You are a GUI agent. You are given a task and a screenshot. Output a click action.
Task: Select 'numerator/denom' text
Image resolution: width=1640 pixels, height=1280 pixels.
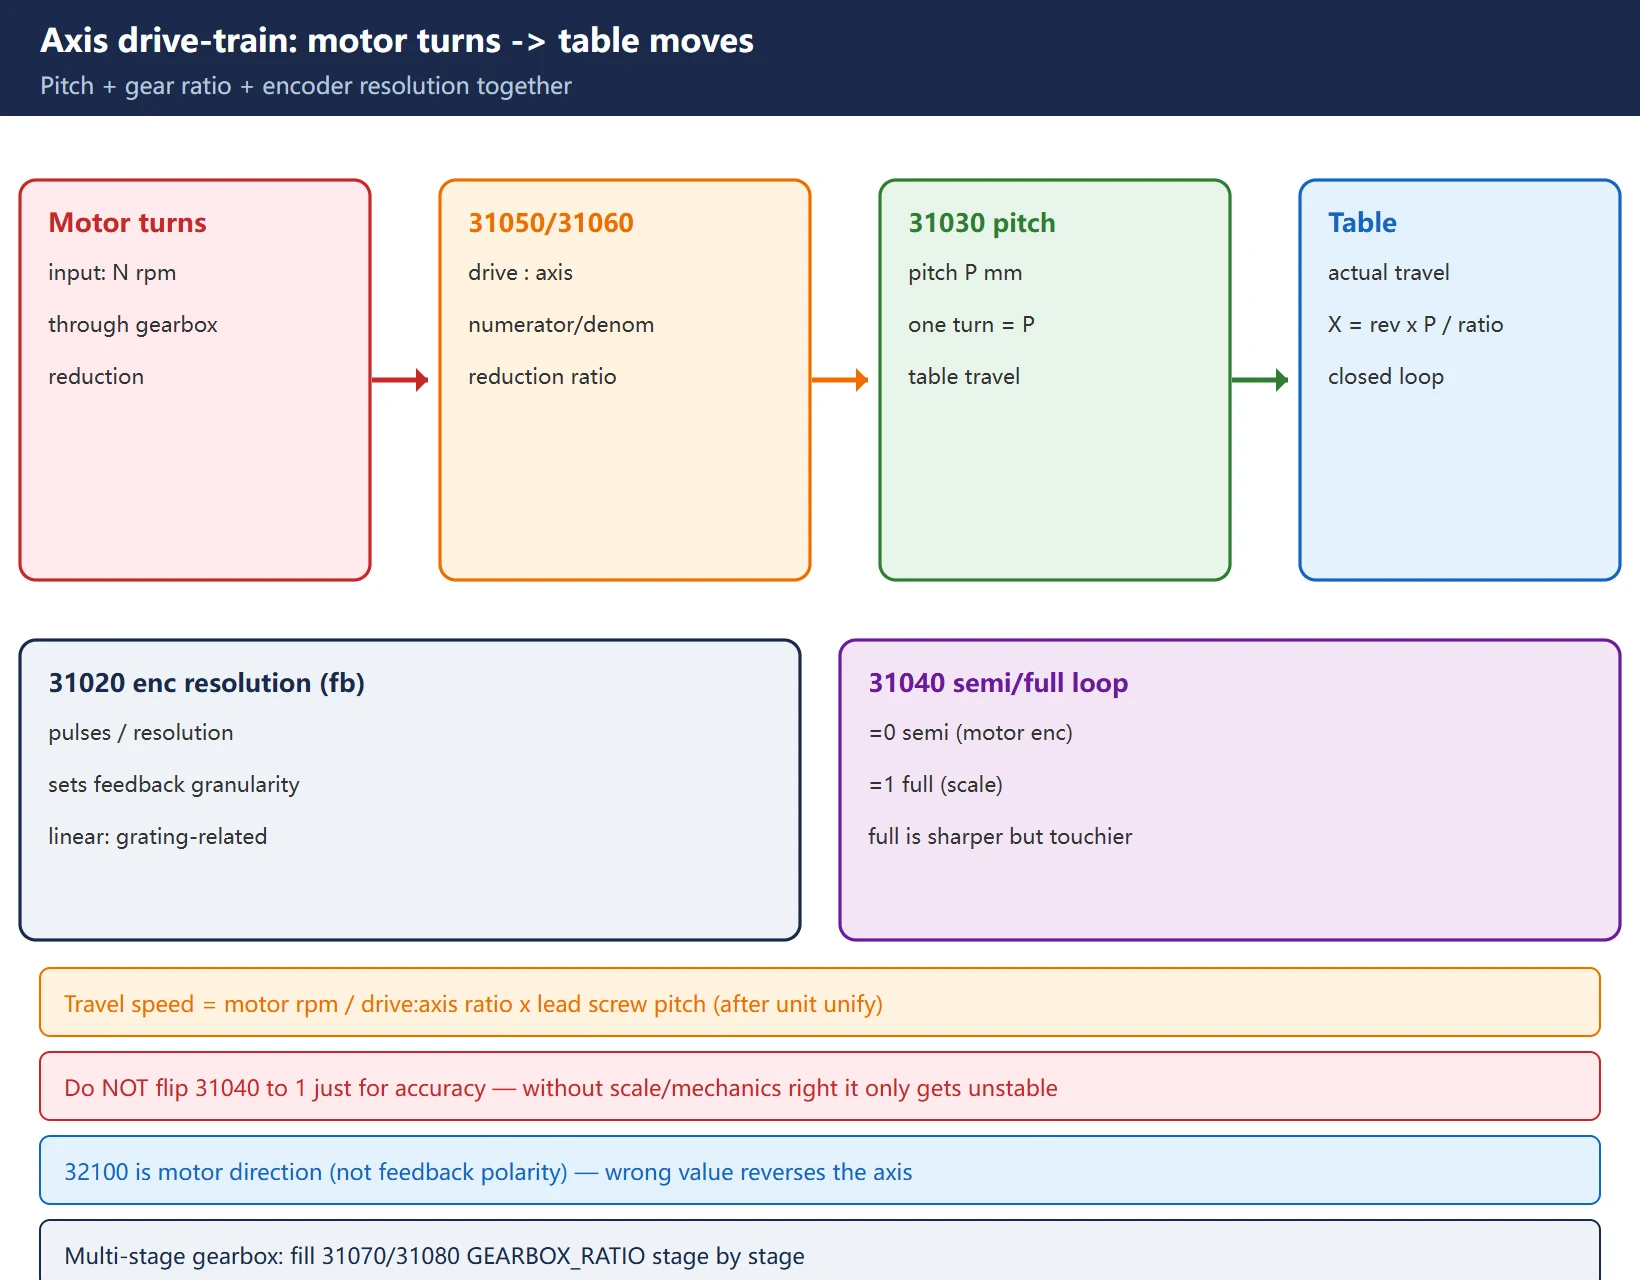click(561, 324)
